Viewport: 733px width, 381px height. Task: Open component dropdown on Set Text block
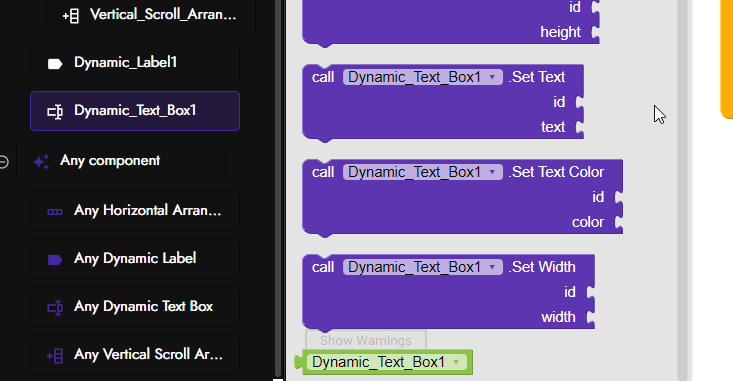click(423, 77)
